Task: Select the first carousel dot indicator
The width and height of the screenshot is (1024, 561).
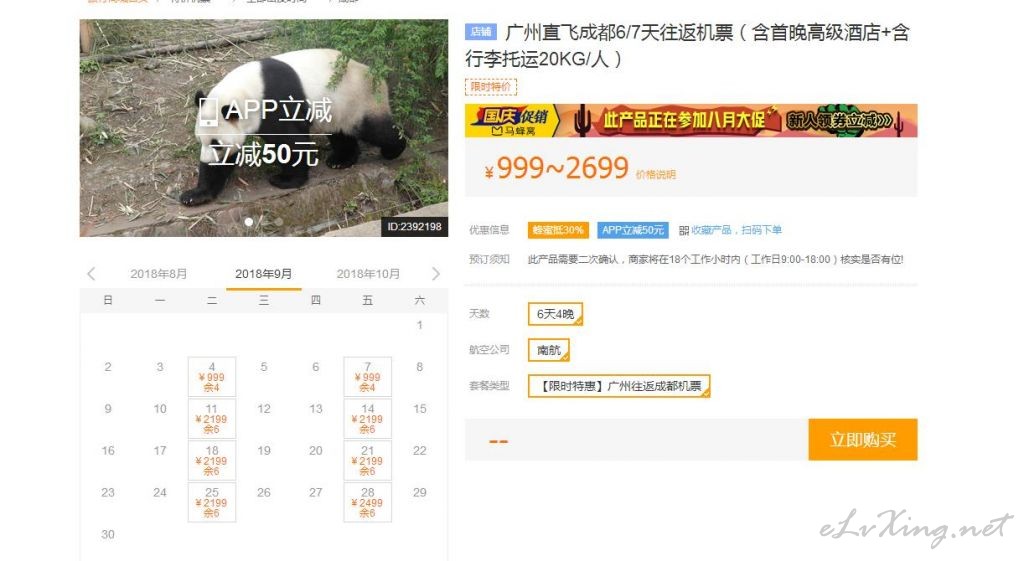Action: pos(248,222)
